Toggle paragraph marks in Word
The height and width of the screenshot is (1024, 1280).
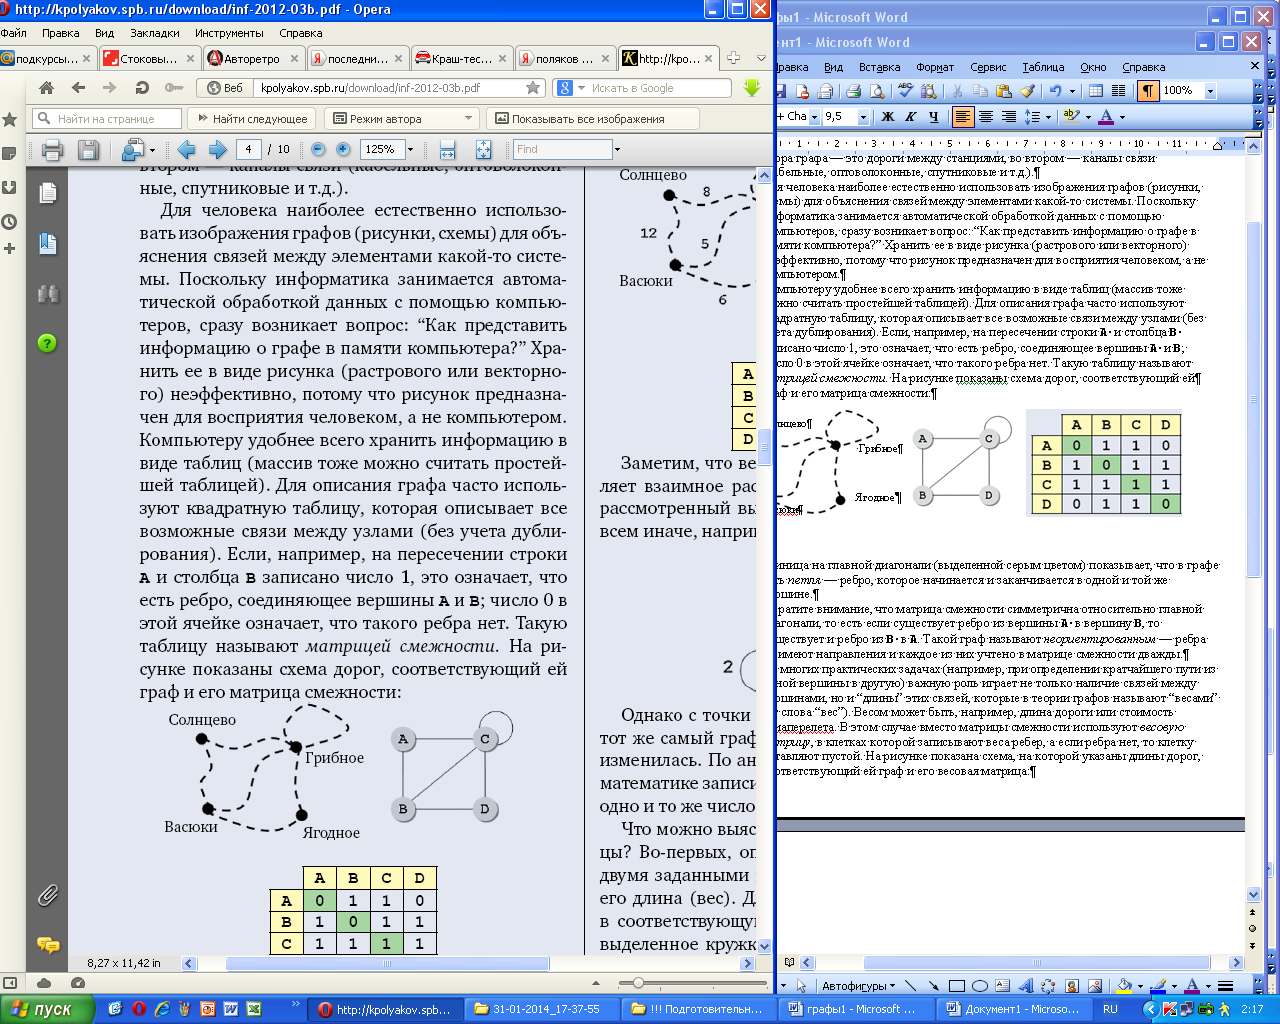tap(1148, 91)
